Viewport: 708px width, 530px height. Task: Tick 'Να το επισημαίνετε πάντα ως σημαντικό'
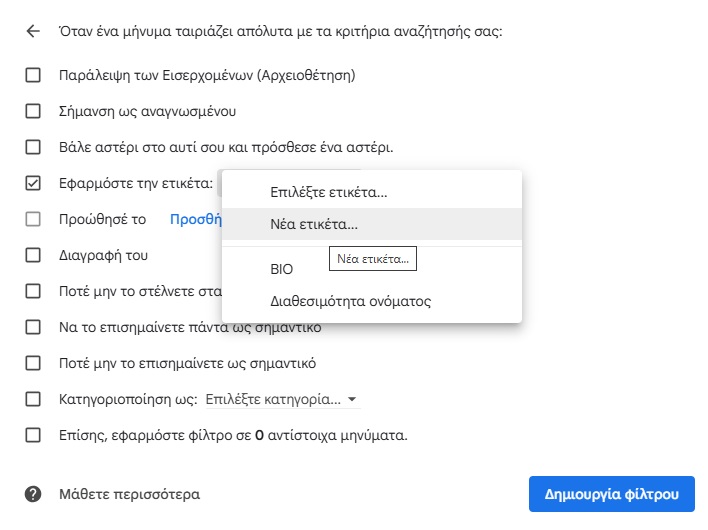(33, 327)
